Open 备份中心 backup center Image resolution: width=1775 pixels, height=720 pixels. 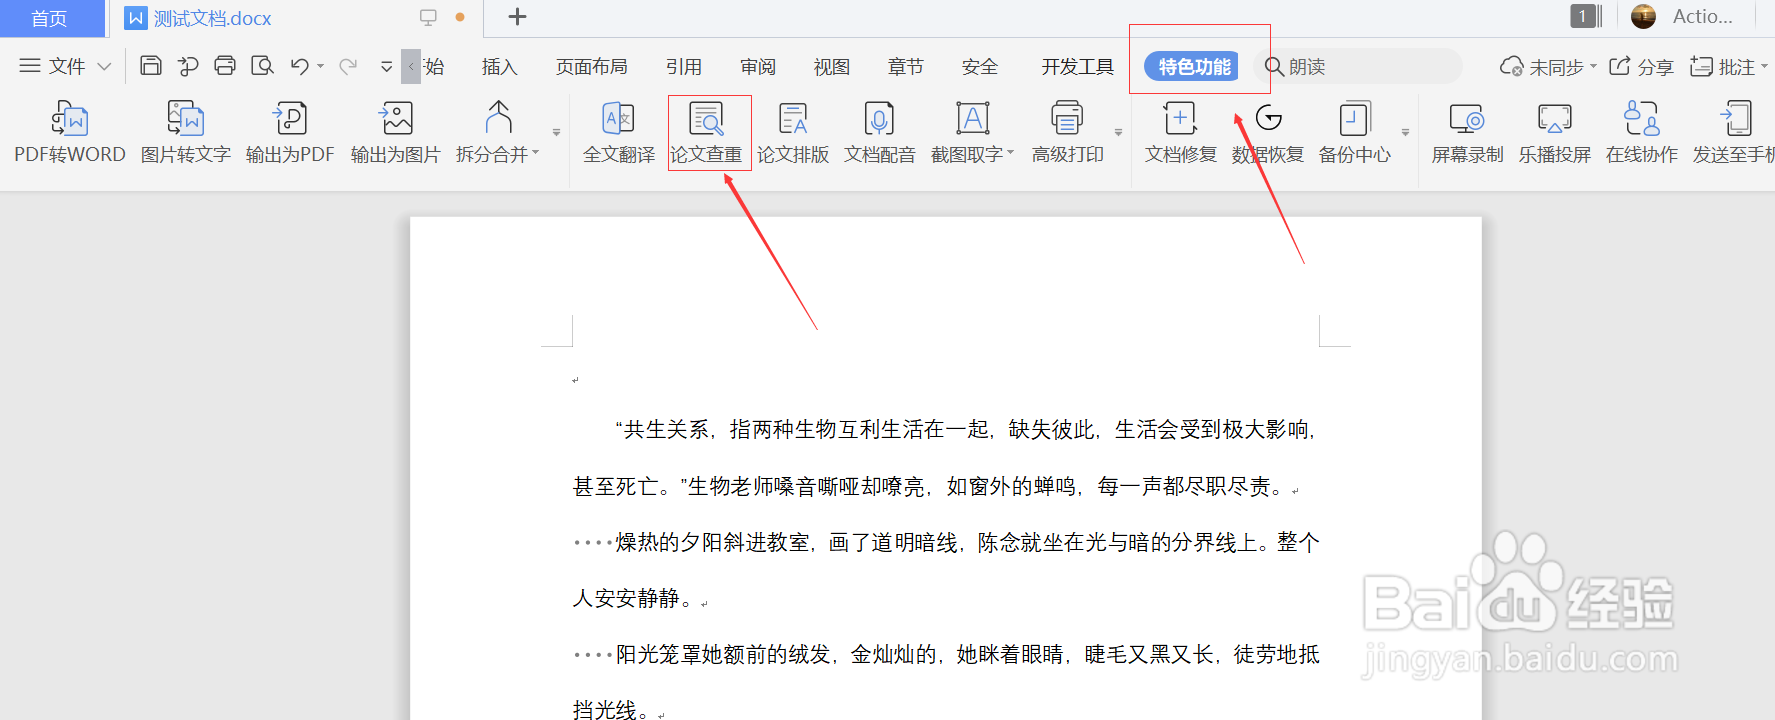point(1355,132)
